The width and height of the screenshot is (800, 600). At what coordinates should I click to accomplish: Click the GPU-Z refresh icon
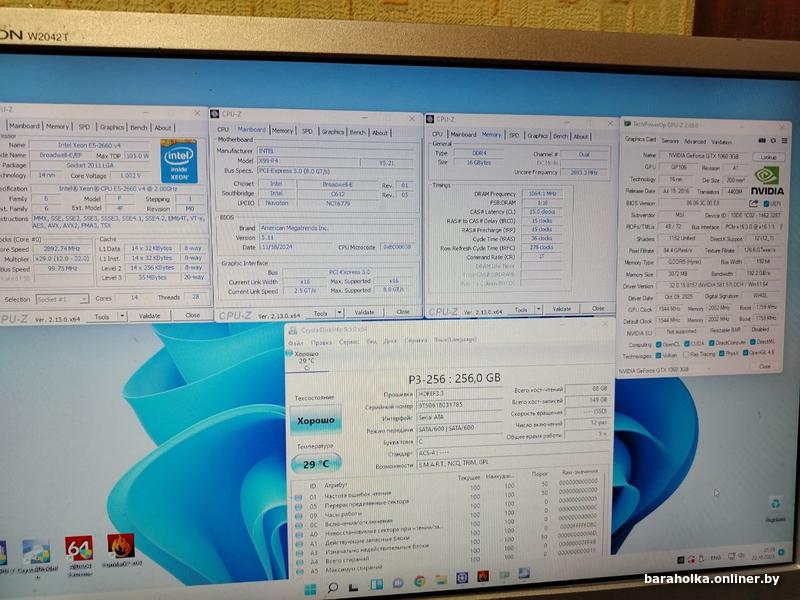[x=773, y=140]
